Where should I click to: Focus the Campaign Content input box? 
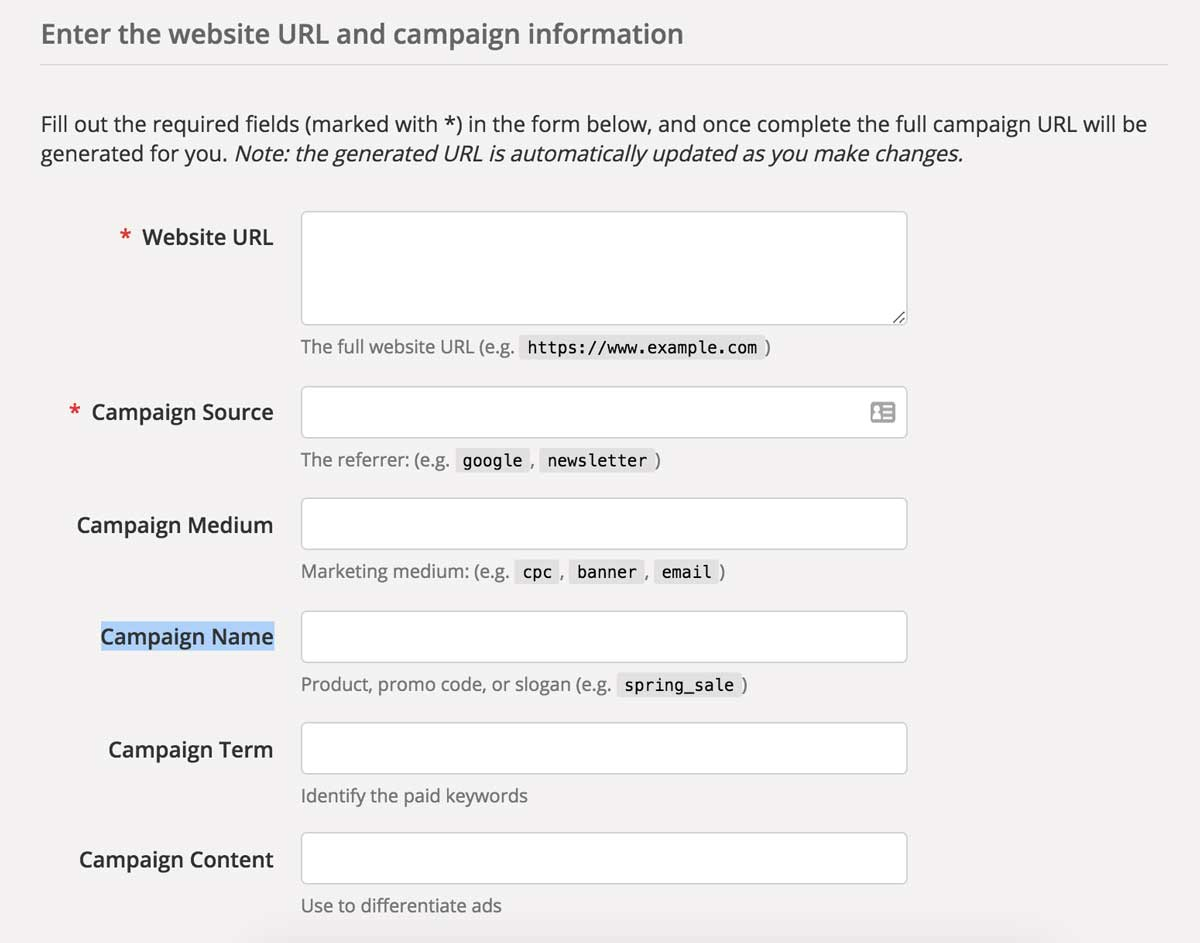coord(603,858)
